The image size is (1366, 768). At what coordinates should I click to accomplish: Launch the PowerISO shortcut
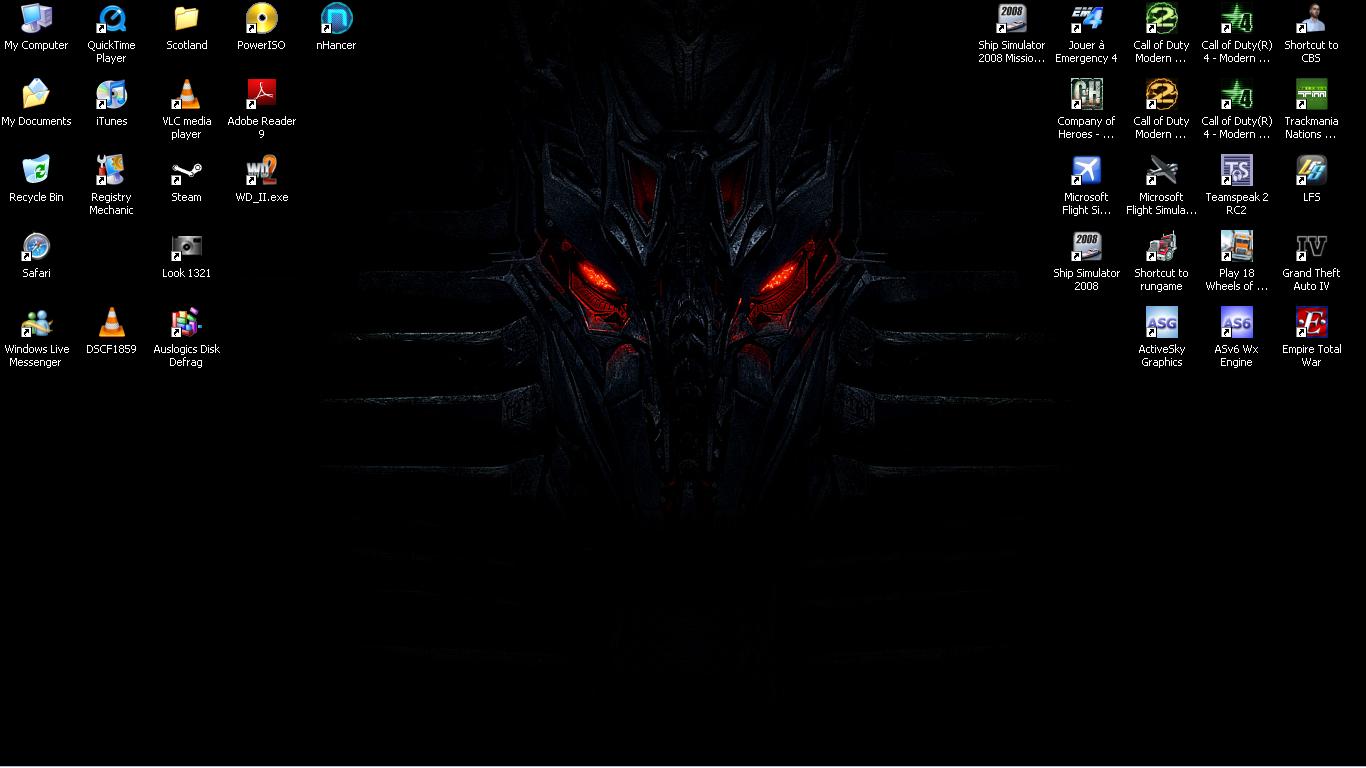point(261,19)
